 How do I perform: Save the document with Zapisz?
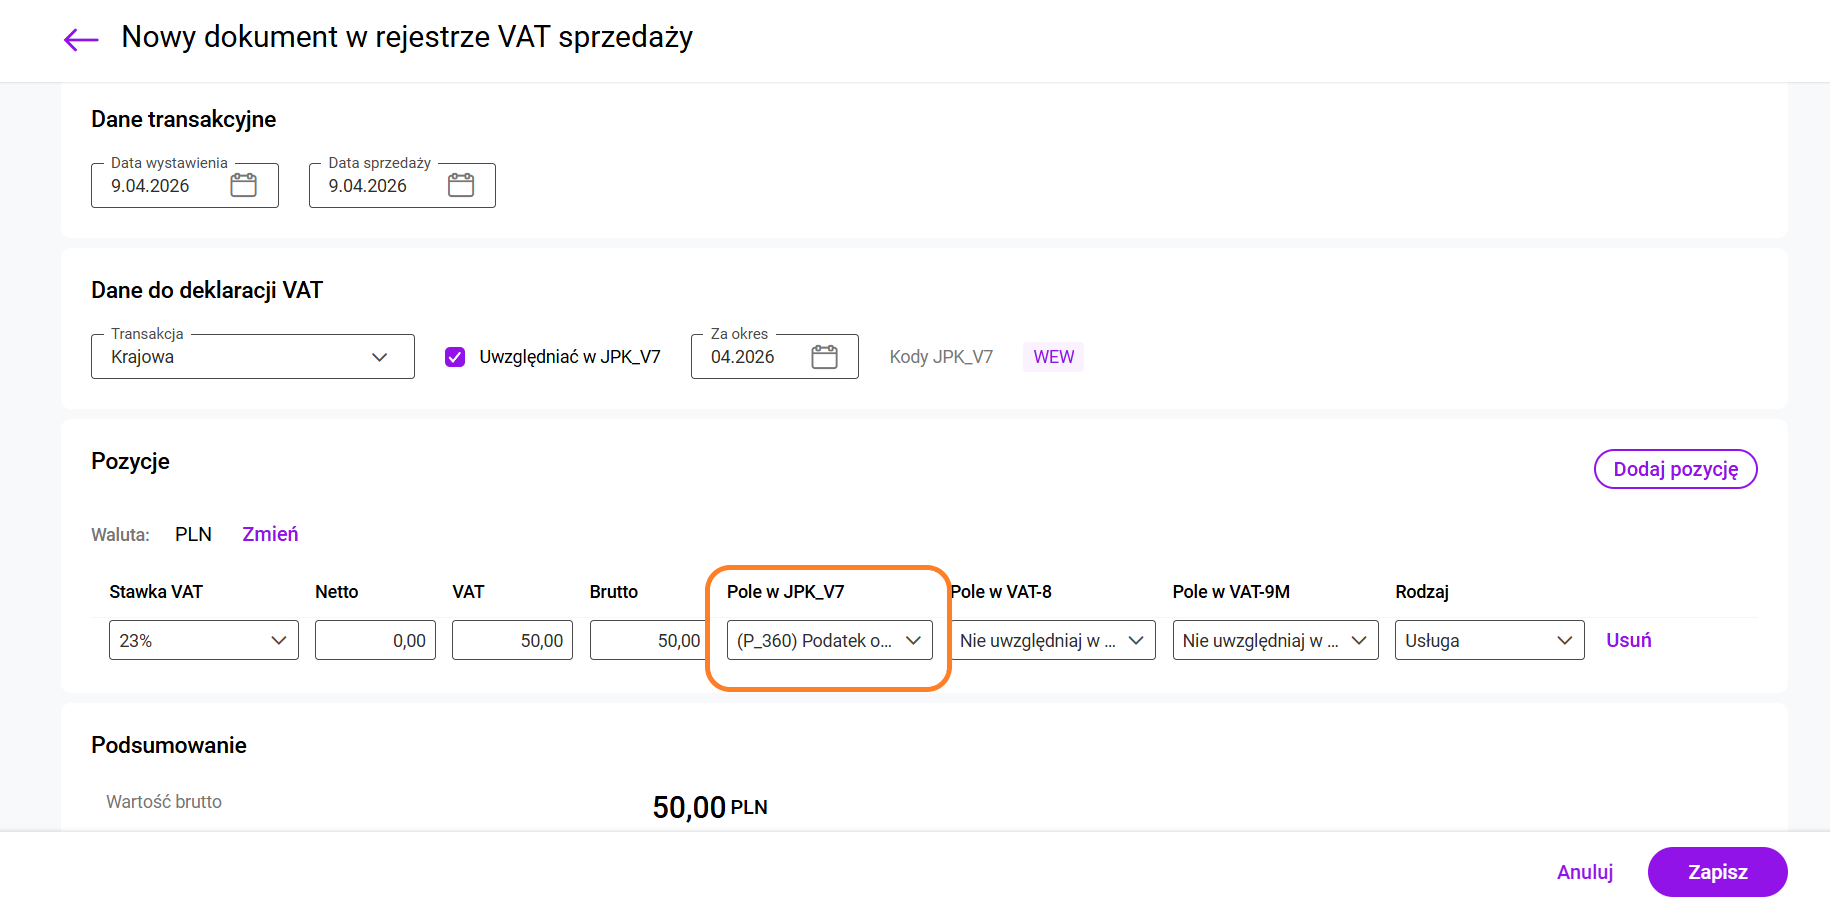(1717, 872)
